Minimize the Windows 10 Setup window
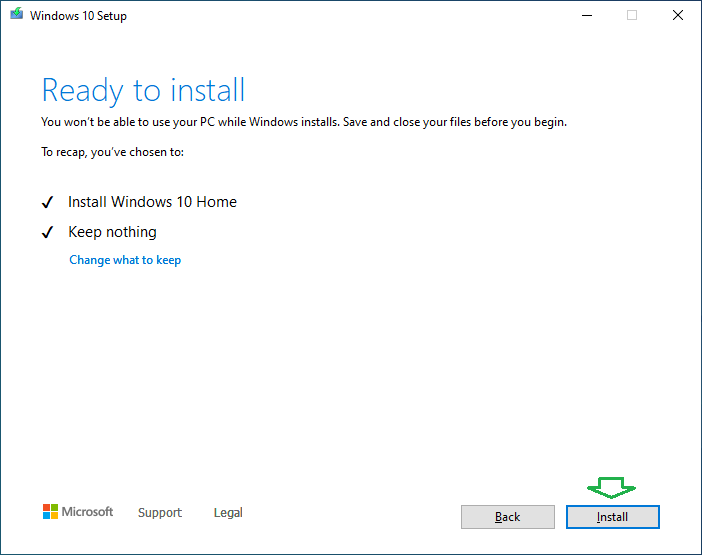Image resolution: width=702 pixels, height=555 pixels. pyautogui.click(x=587, y=15)
